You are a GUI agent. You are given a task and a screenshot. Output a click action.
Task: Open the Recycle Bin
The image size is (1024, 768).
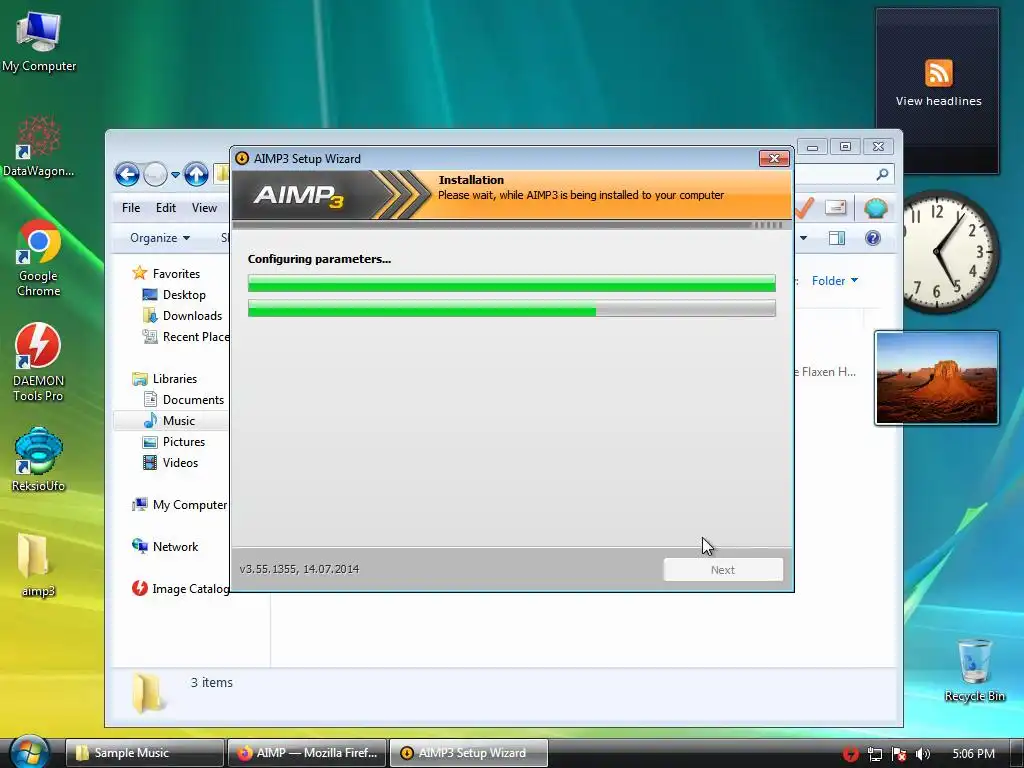coord(974,670)
